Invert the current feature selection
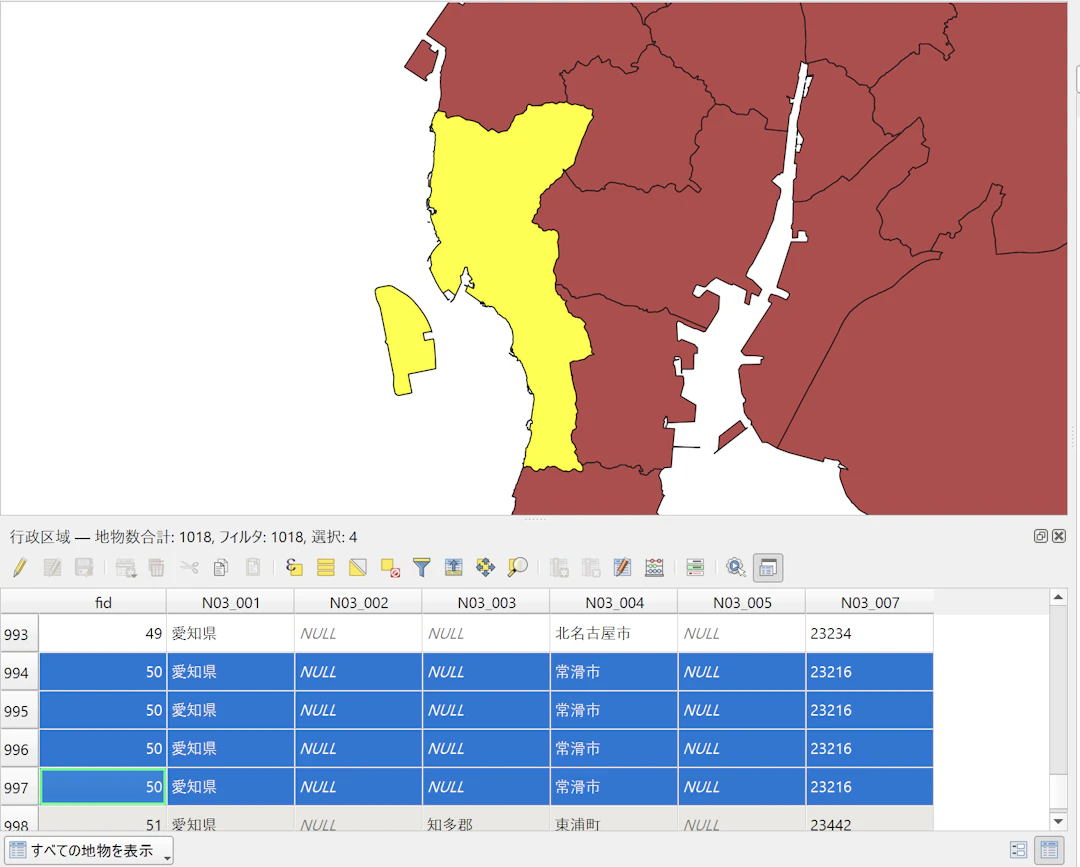The image size is (1080, 867). click(358, 568)
